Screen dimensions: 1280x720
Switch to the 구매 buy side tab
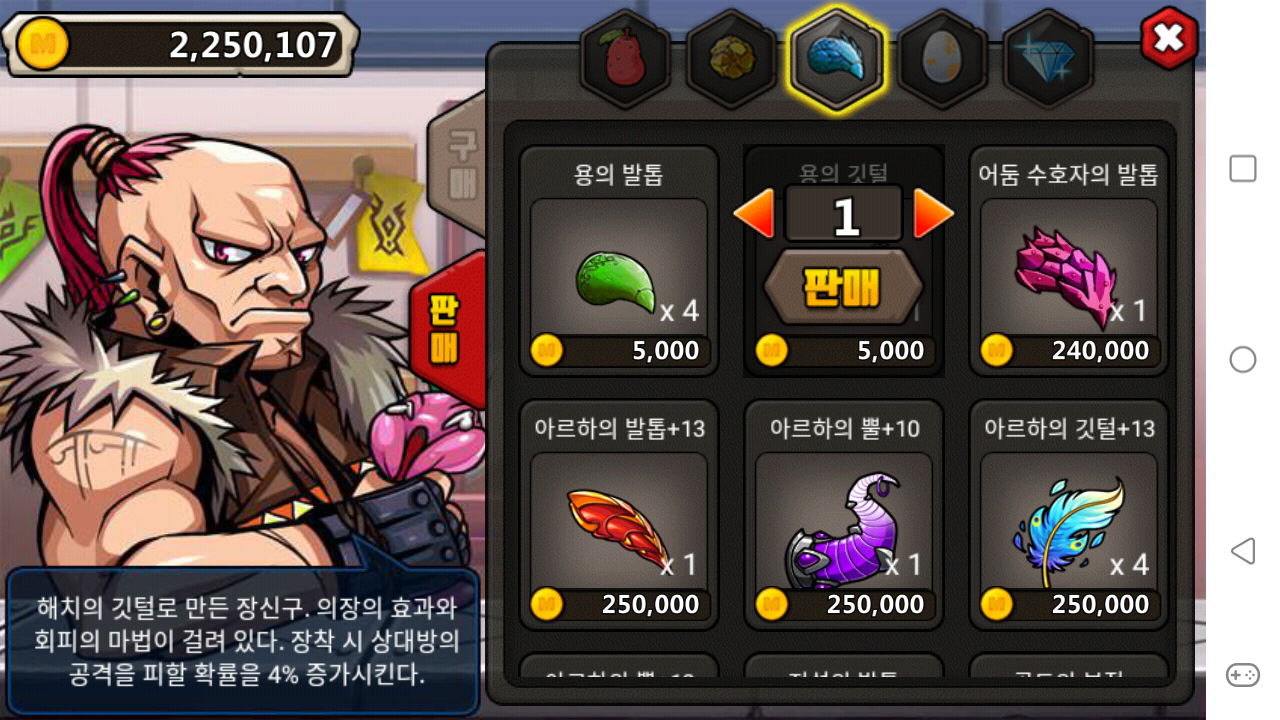tap(459, 165)
